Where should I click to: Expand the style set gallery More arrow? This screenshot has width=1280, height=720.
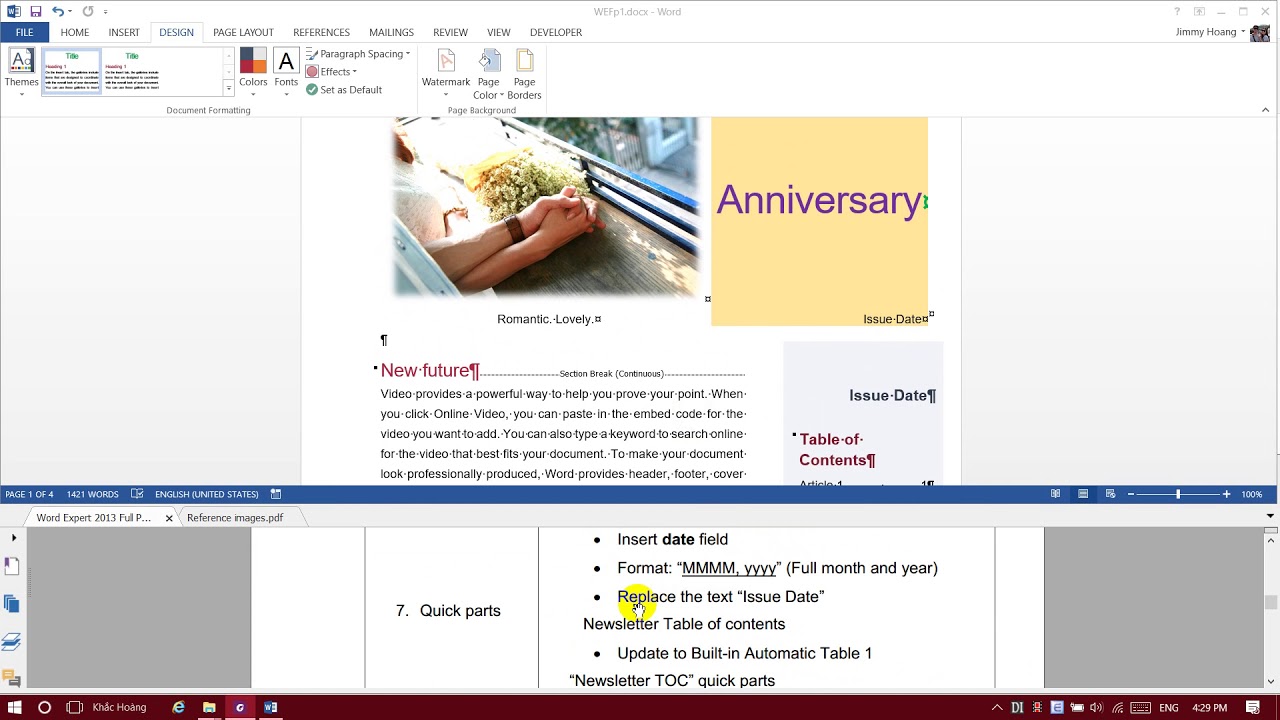pos(229,88)
